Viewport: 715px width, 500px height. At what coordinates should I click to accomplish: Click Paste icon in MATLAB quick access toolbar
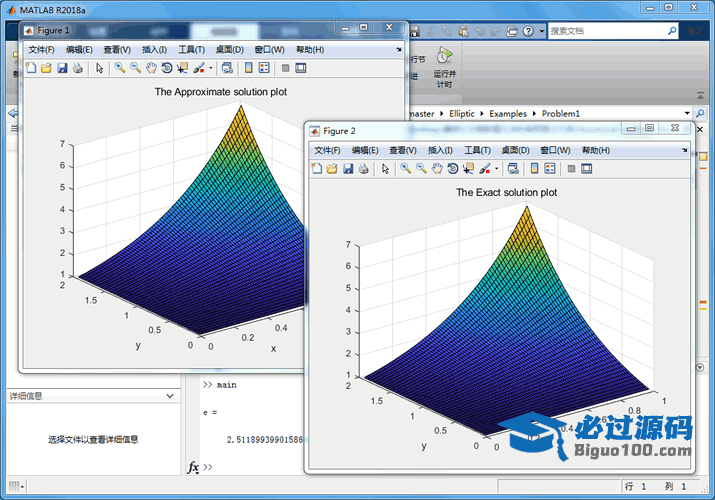point(463,31)
